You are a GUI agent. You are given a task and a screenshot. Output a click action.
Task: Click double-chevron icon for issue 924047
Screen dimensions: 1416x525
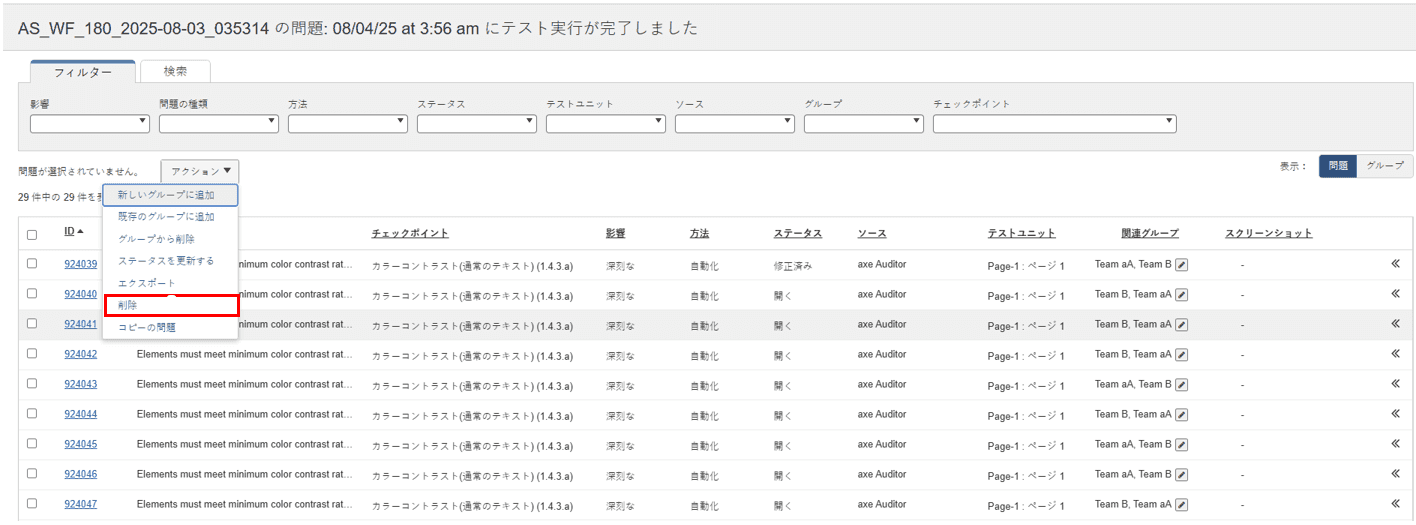coord(1395,504)
